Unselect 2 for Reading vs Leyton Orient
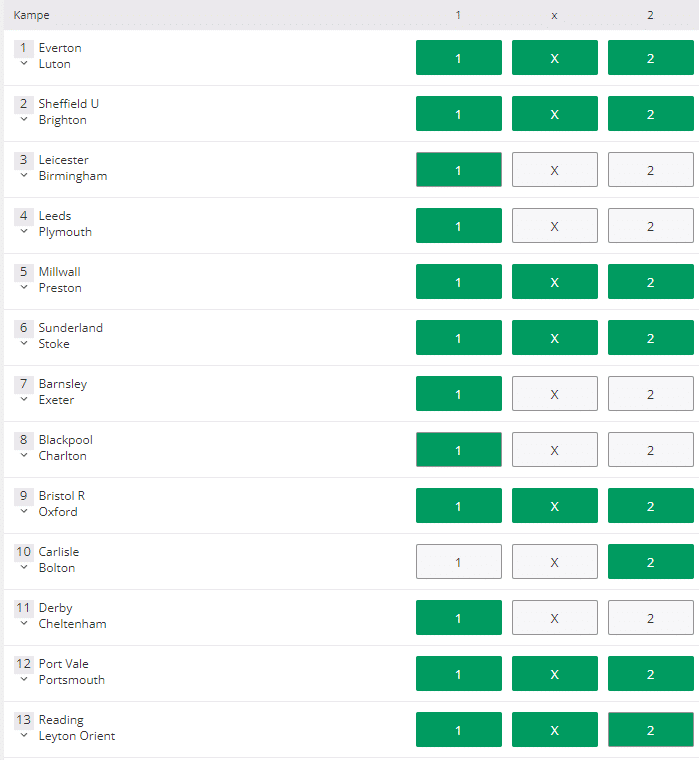Viewport: 699px width, 760px height. (x=651, y=729)
